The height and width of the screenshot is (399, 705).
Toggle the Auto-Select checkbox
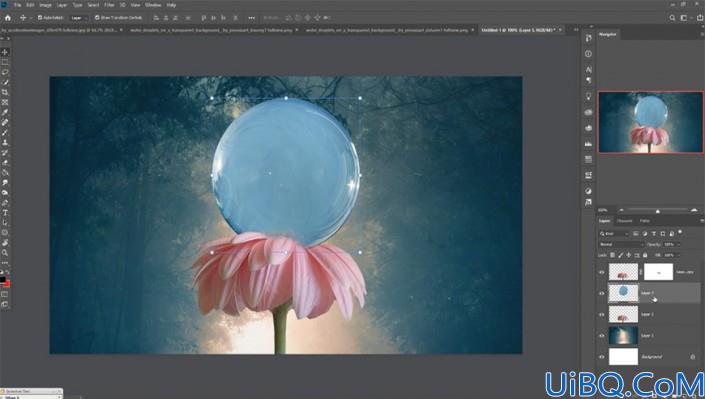[40, 18]
